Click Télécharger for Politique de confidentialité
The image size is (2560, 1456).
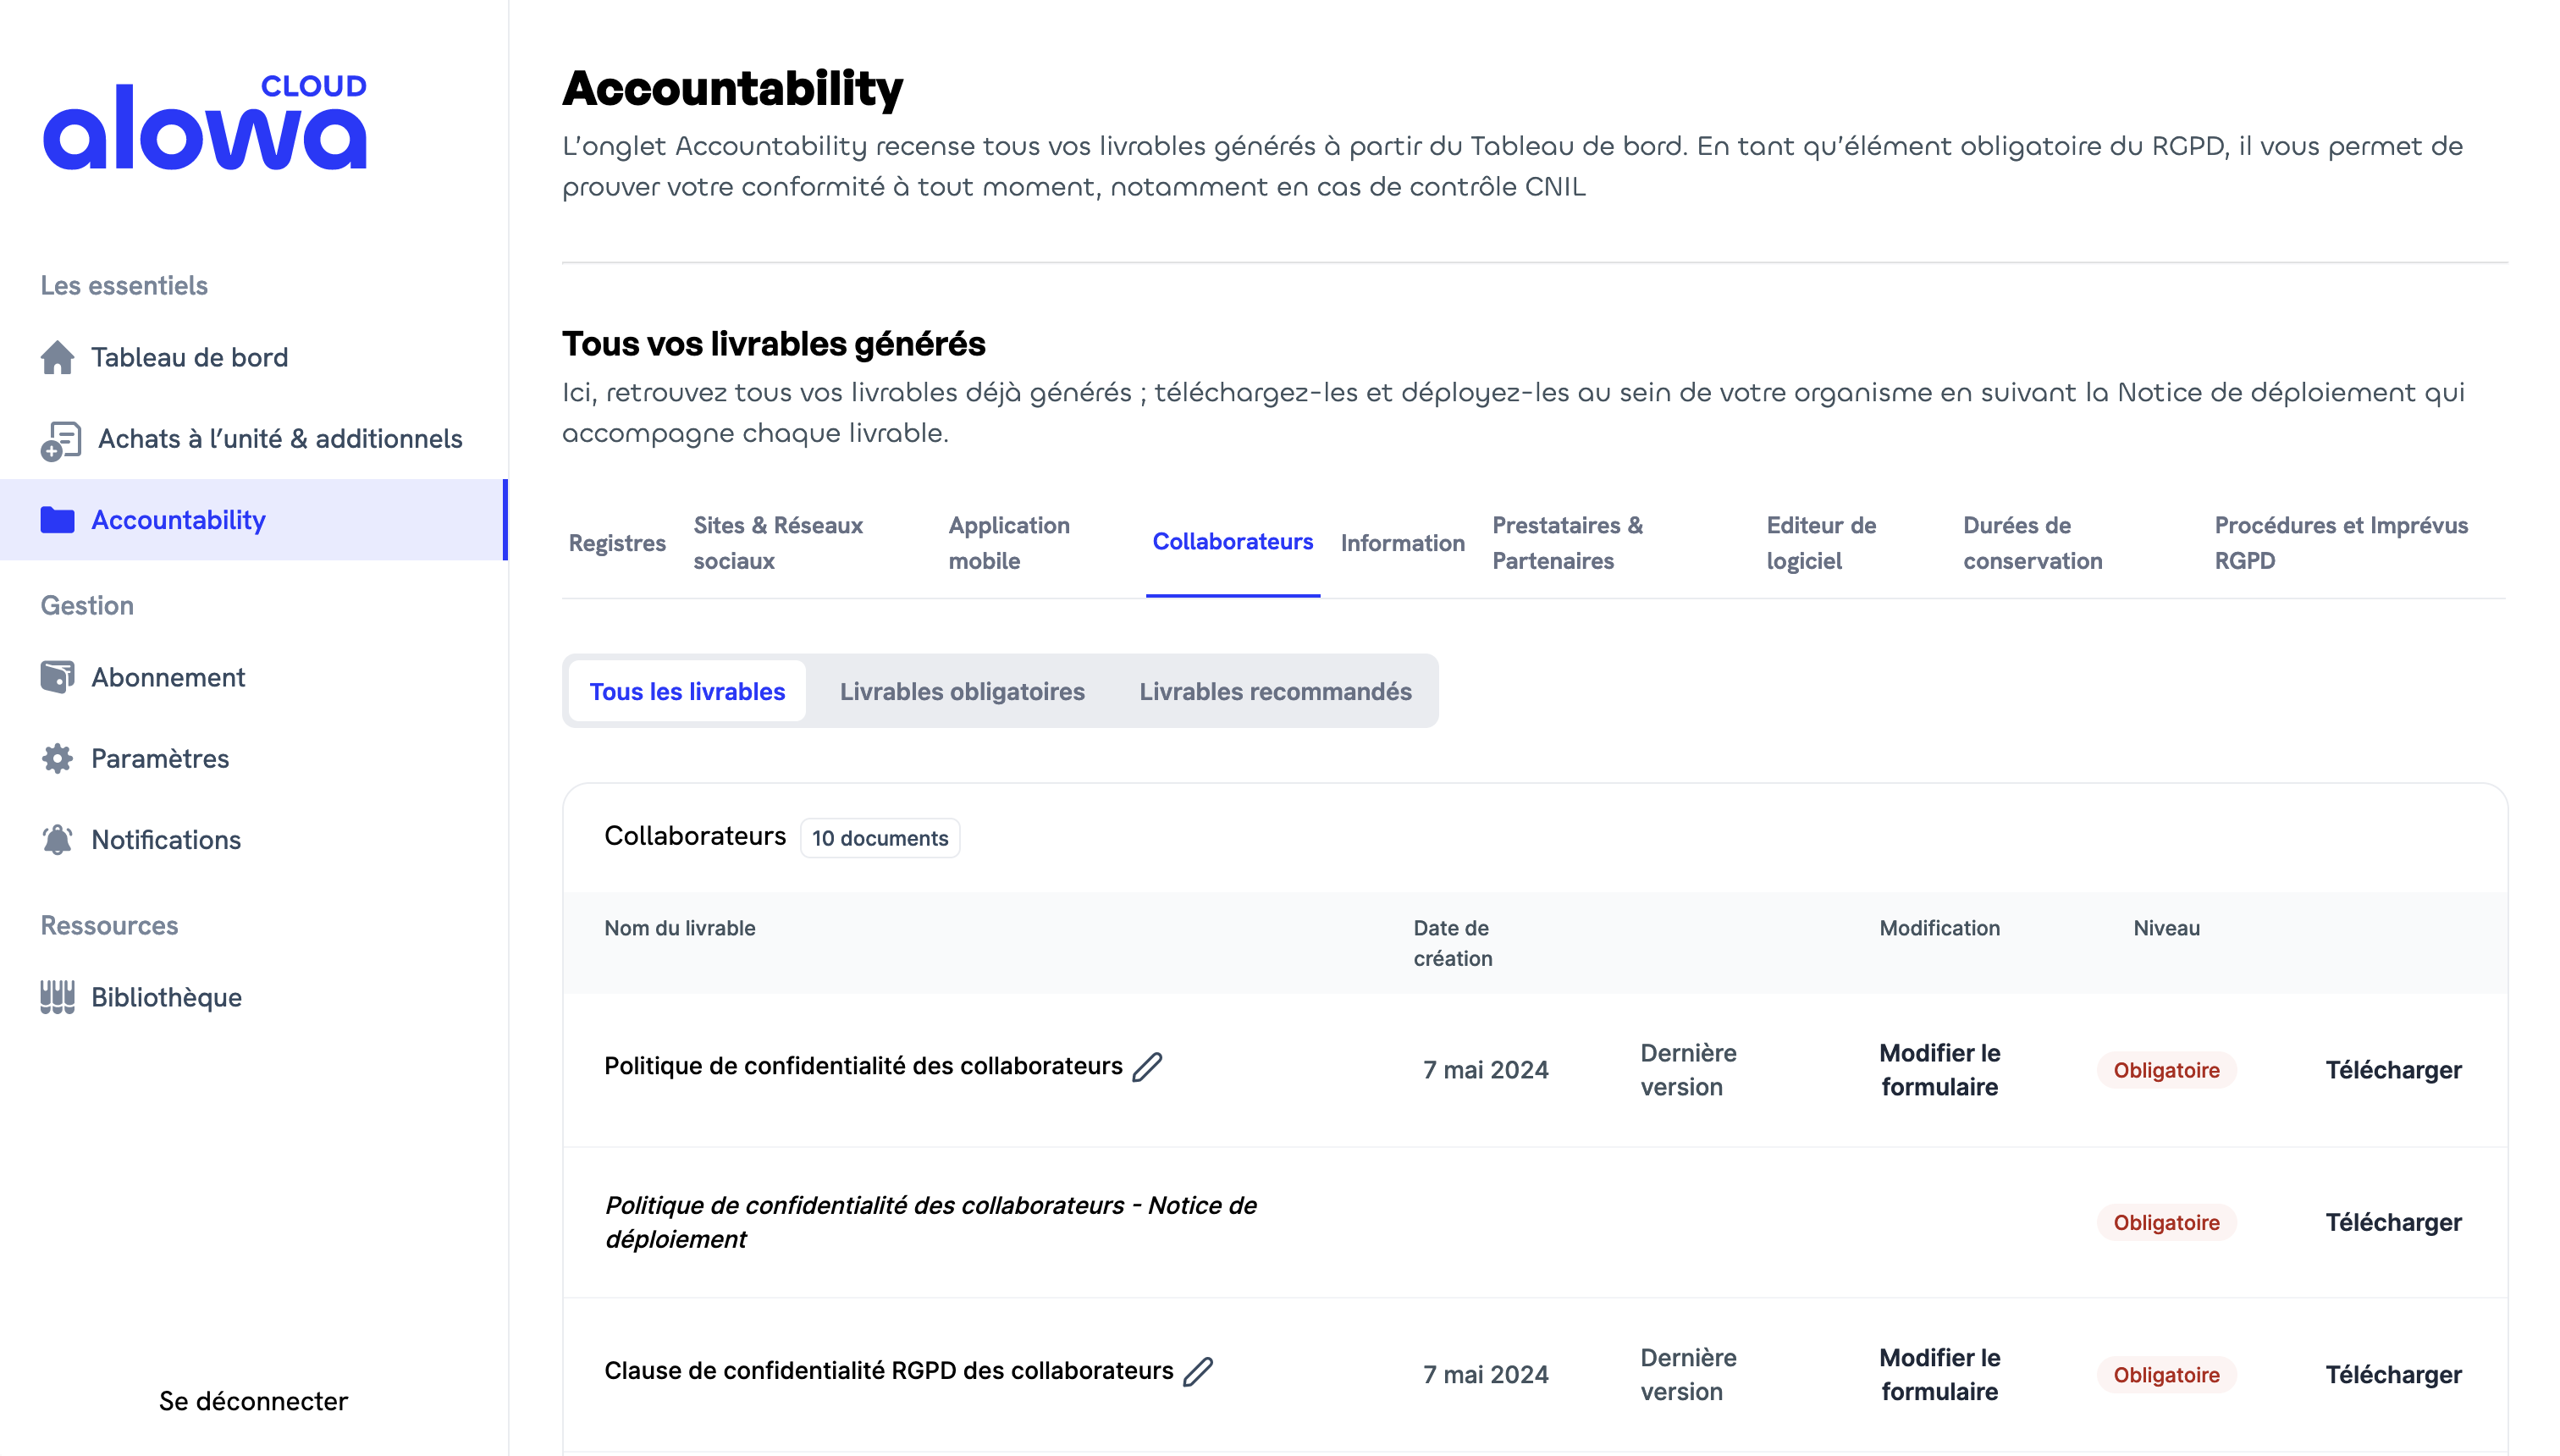point(2393,1069)
